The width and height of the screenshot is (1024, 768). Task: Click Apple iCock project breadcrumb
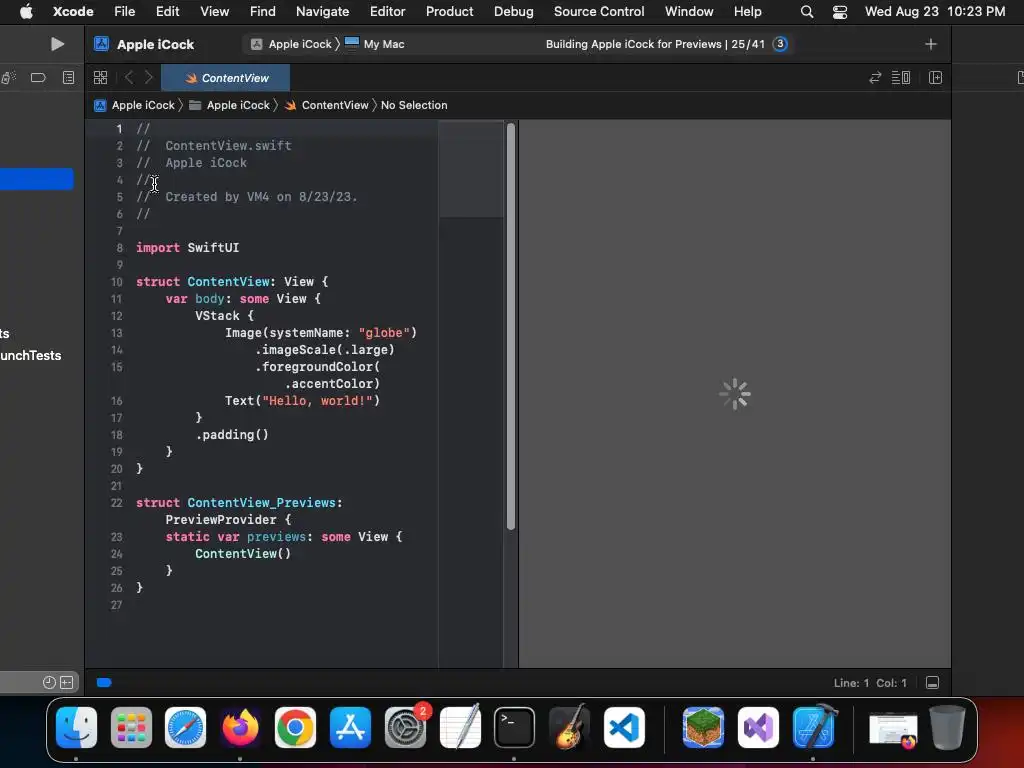135,105
